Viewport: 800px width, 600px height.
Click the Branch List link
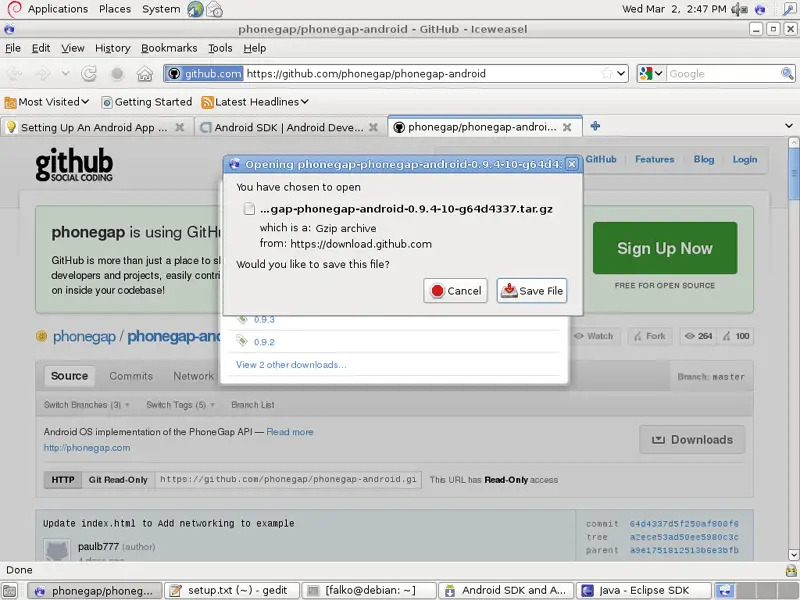point(253,405)
